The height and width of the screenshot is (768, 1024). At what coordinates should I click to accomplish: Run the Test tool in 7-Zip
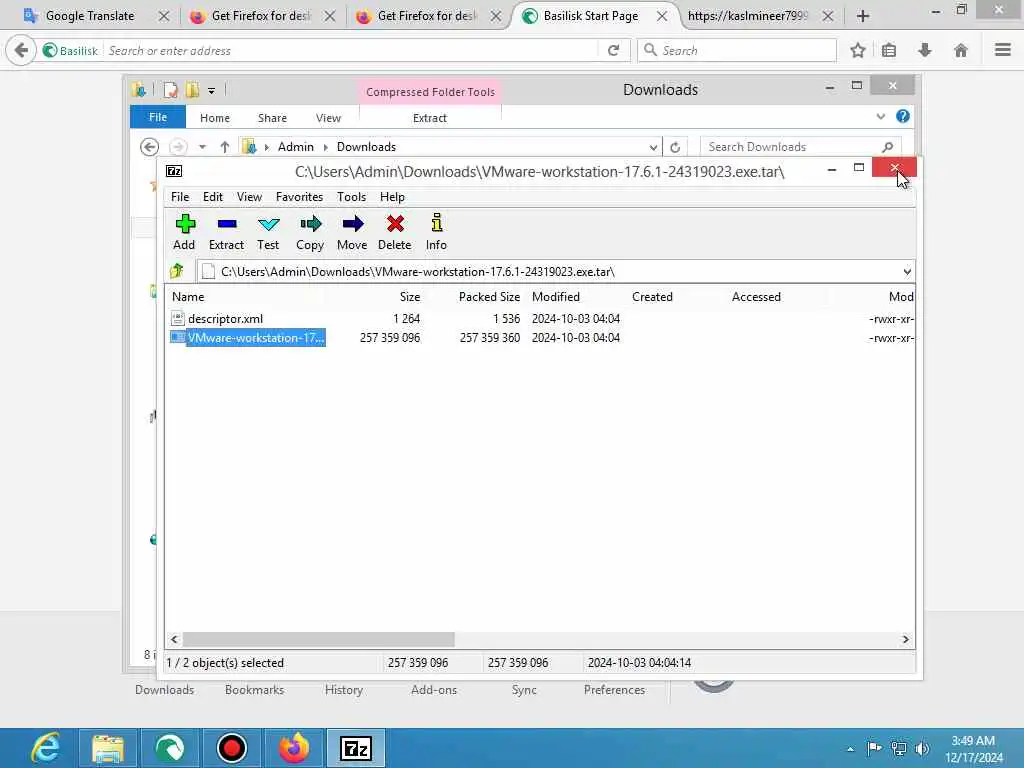(268, 232)
